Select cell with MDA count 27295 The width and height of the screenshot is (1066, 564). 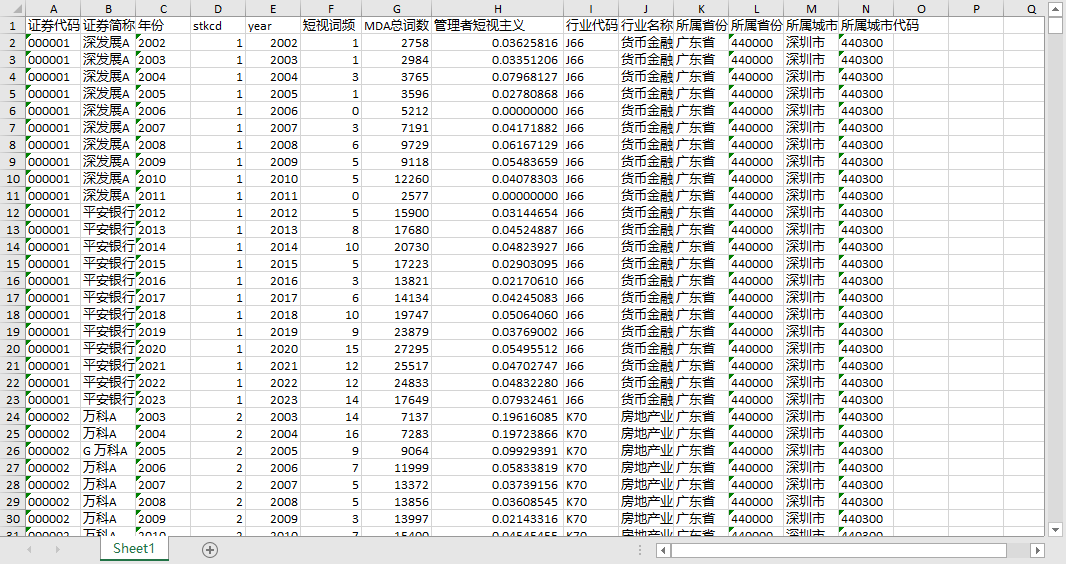click(396, 349)
